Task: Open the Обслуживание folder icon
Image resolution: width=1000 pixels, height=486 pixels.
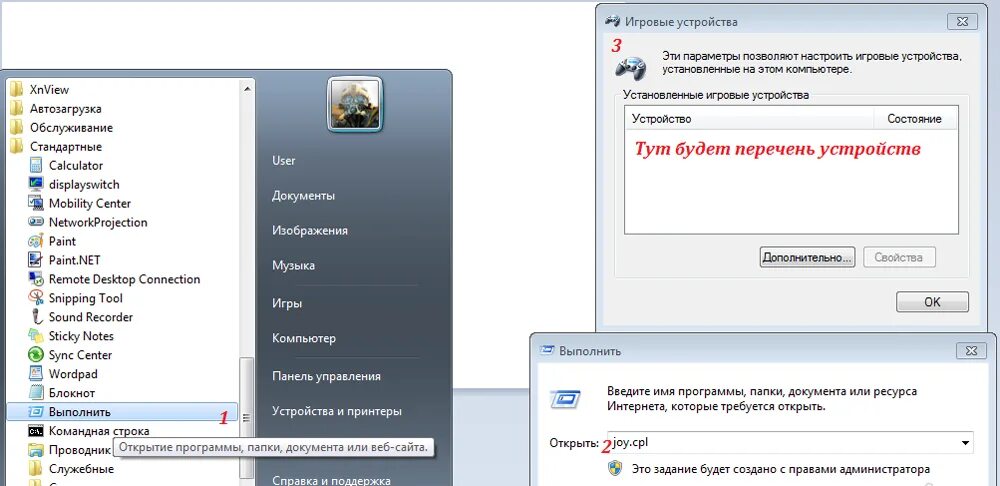Action: point(17,128)
